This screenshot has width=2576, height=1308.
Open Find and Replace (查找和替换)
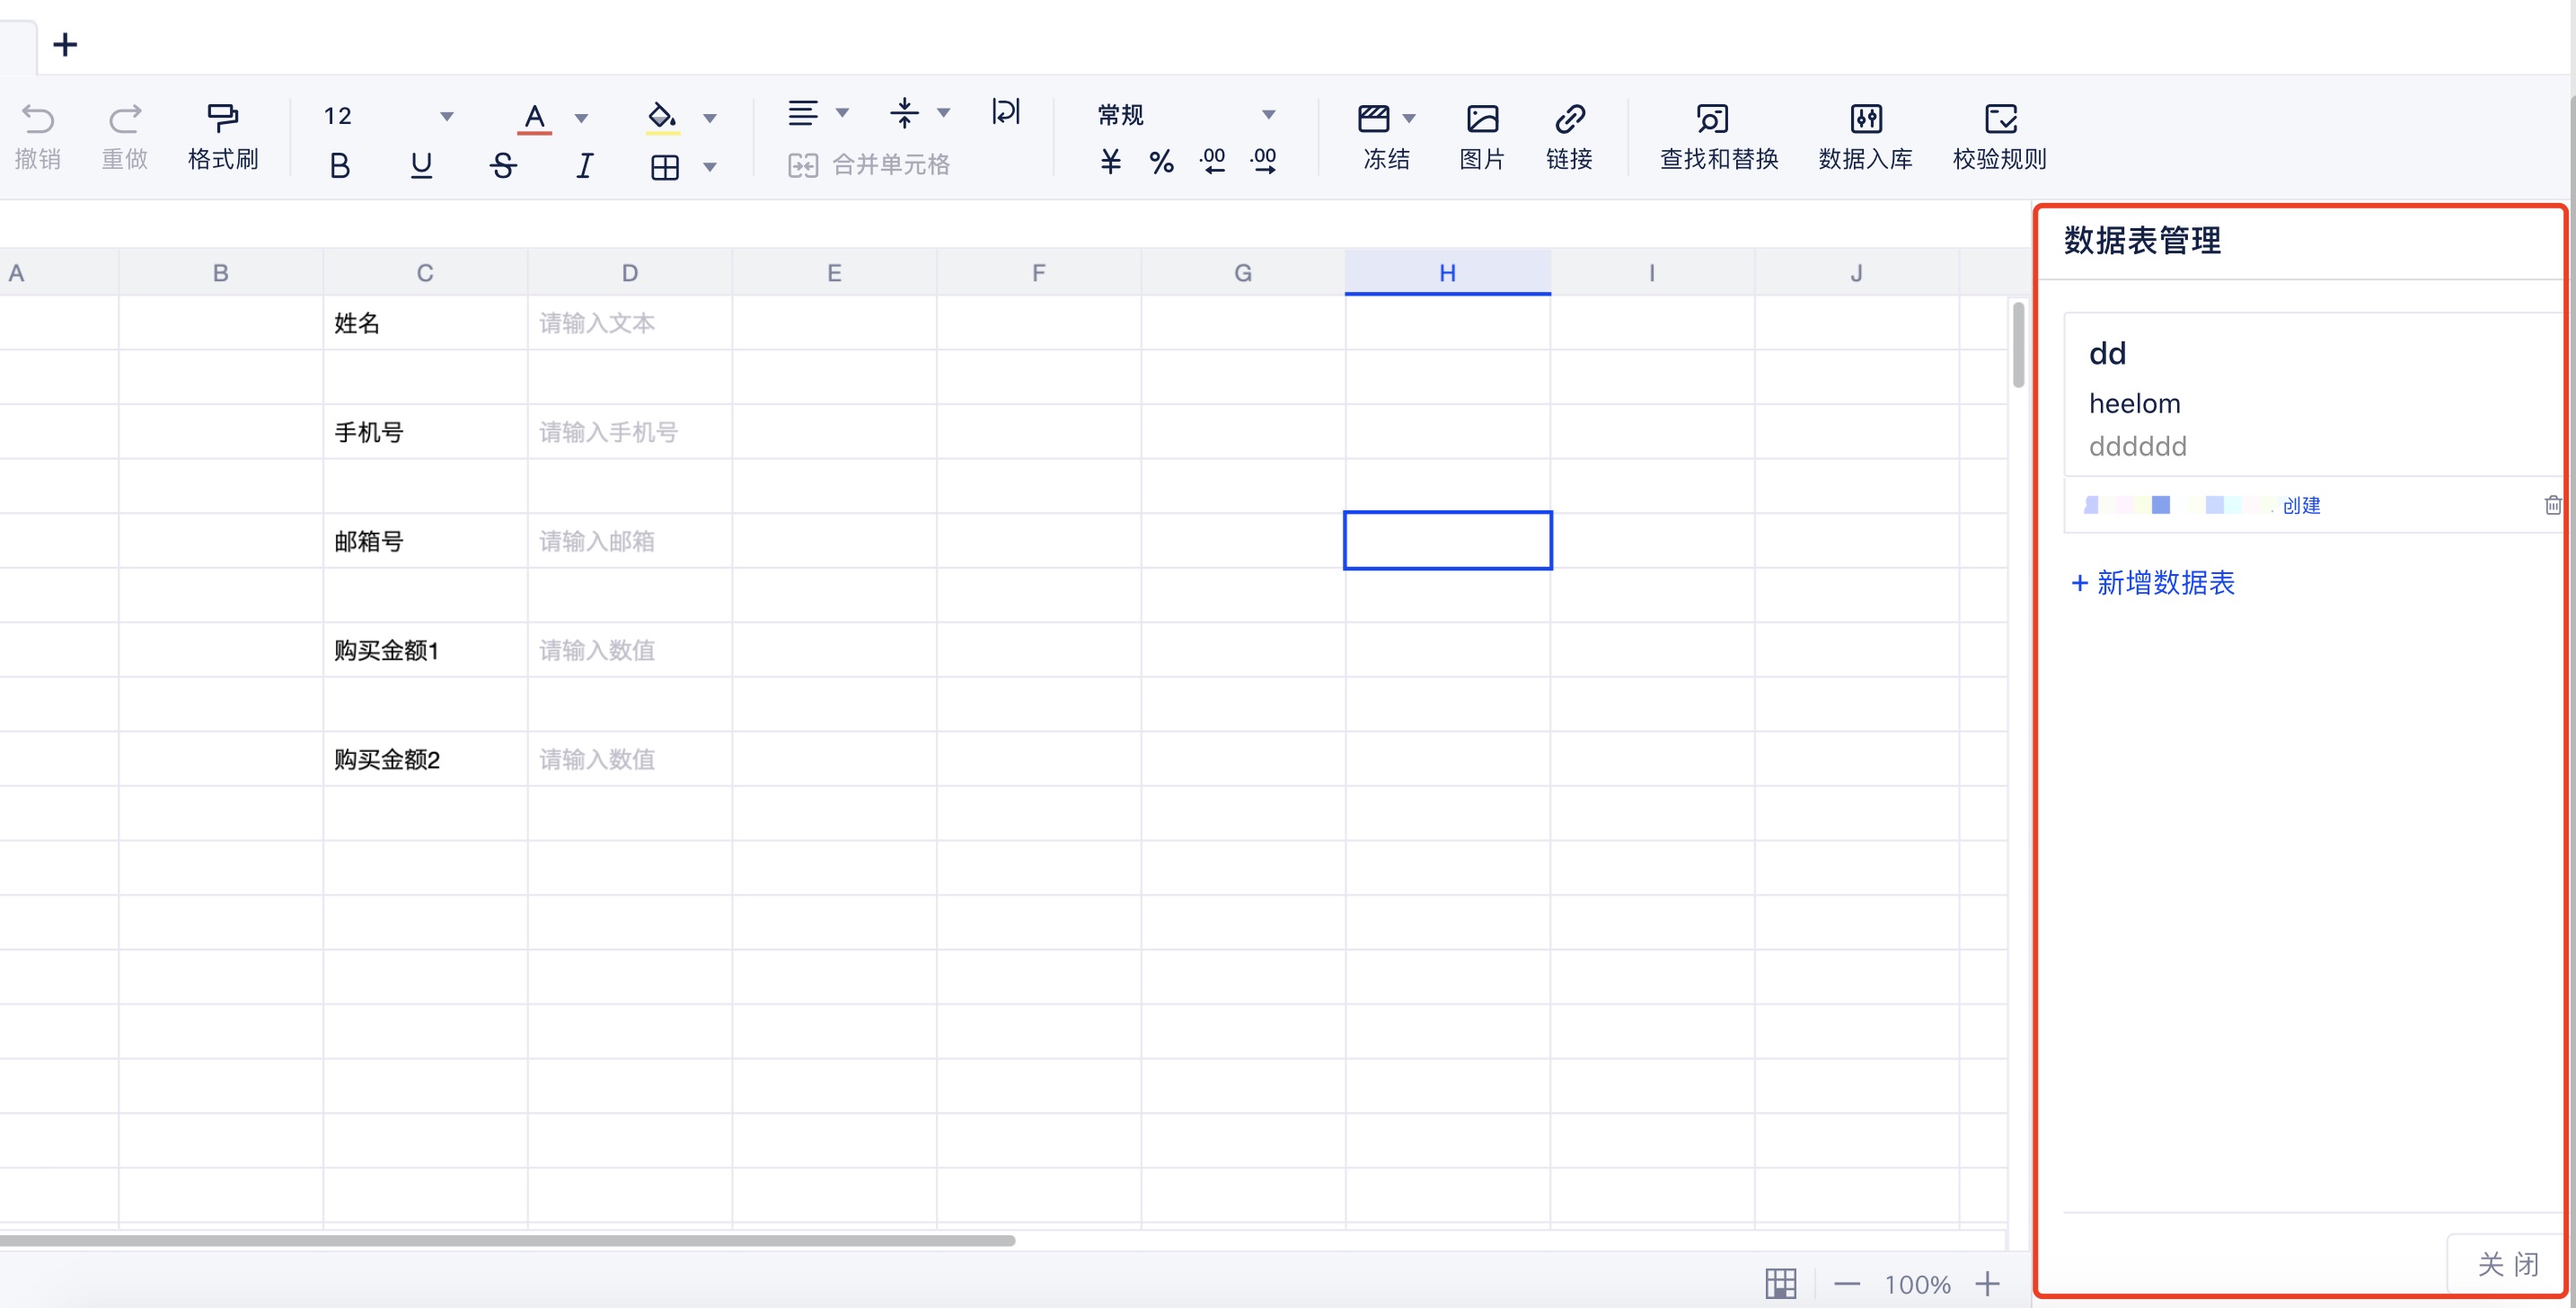tap(1711, 120)
